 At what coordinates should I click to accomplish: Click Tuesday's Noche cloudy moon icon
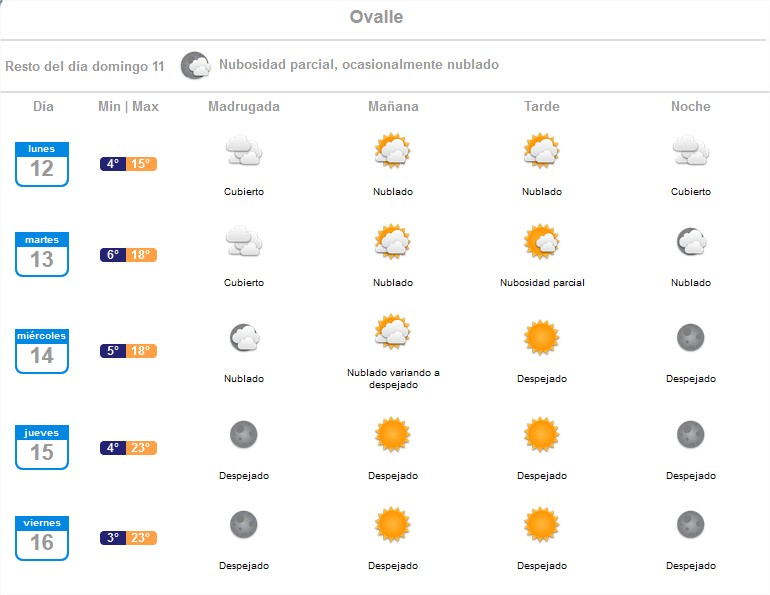pyautogui.click(x=690, y=242)
